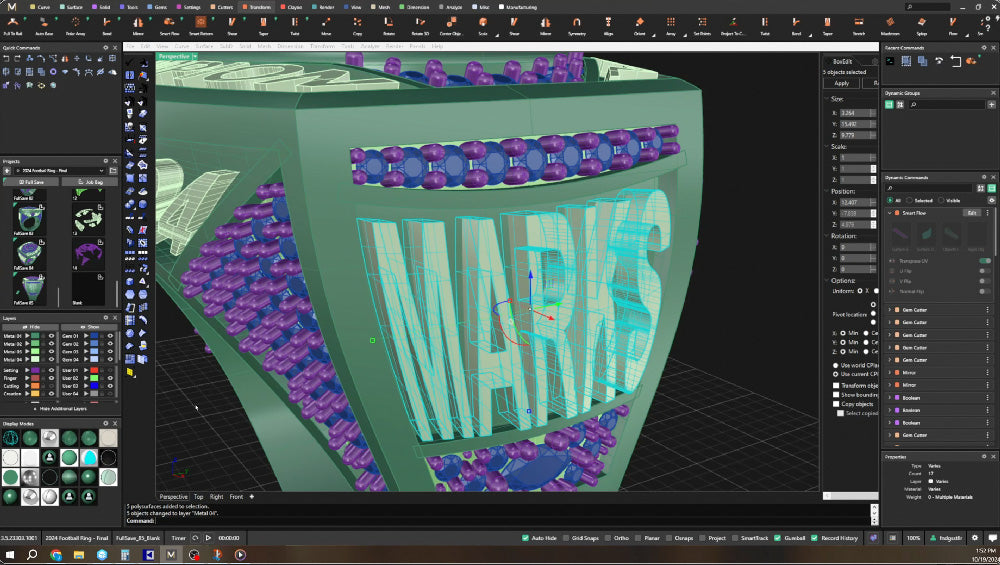This screenshot has width=1000, height=565.
Task: Open Dynamic Commands panel gear settings
Action: coord(983,177)
